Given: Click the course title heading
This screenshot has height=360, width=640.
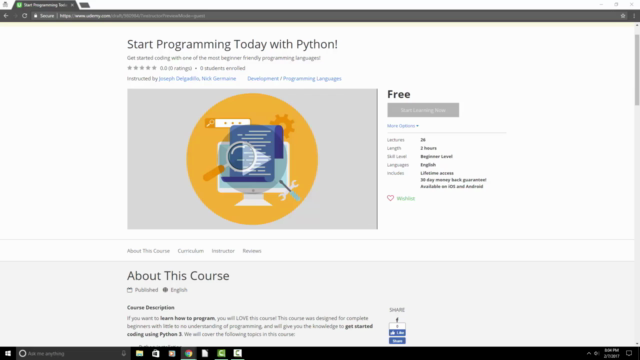Looking at the screenshot, I should pyautogui.click(x=232, y=44).
